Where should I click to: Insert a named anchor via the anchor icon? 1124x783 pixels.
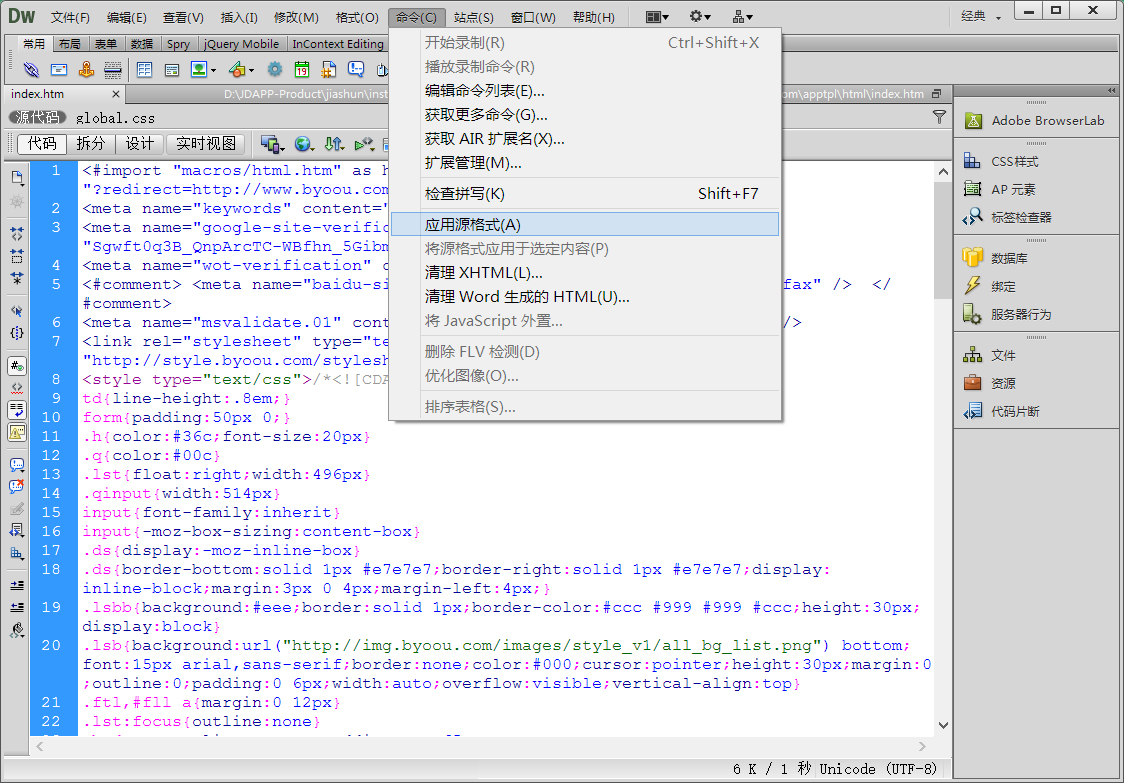pyautogui.click(x=87, y=70)
